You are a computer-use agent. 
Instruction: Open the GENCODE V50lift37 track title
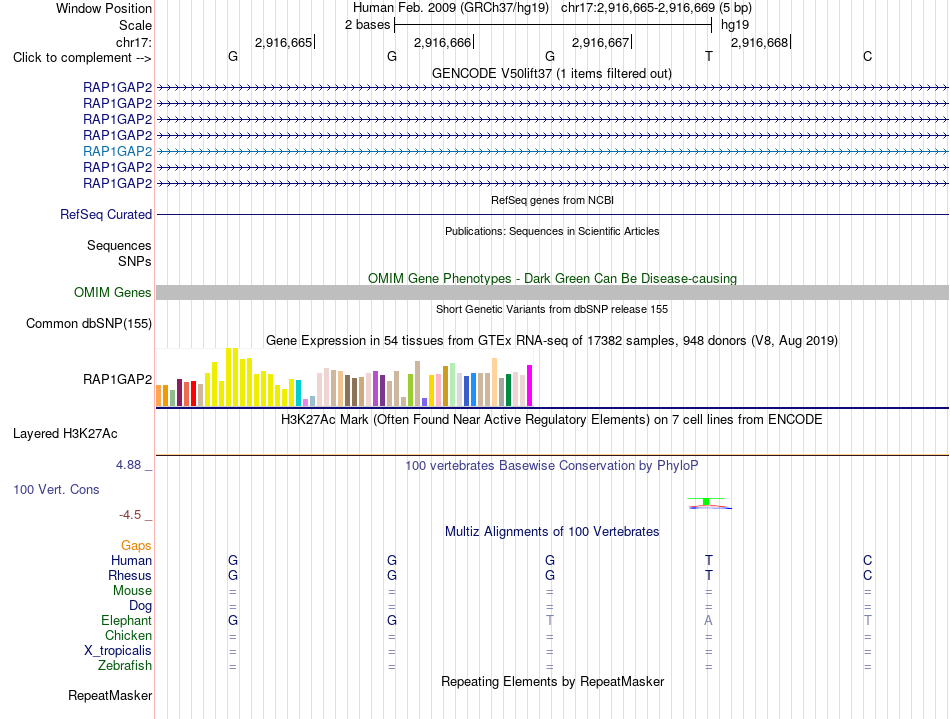[552, 73]
